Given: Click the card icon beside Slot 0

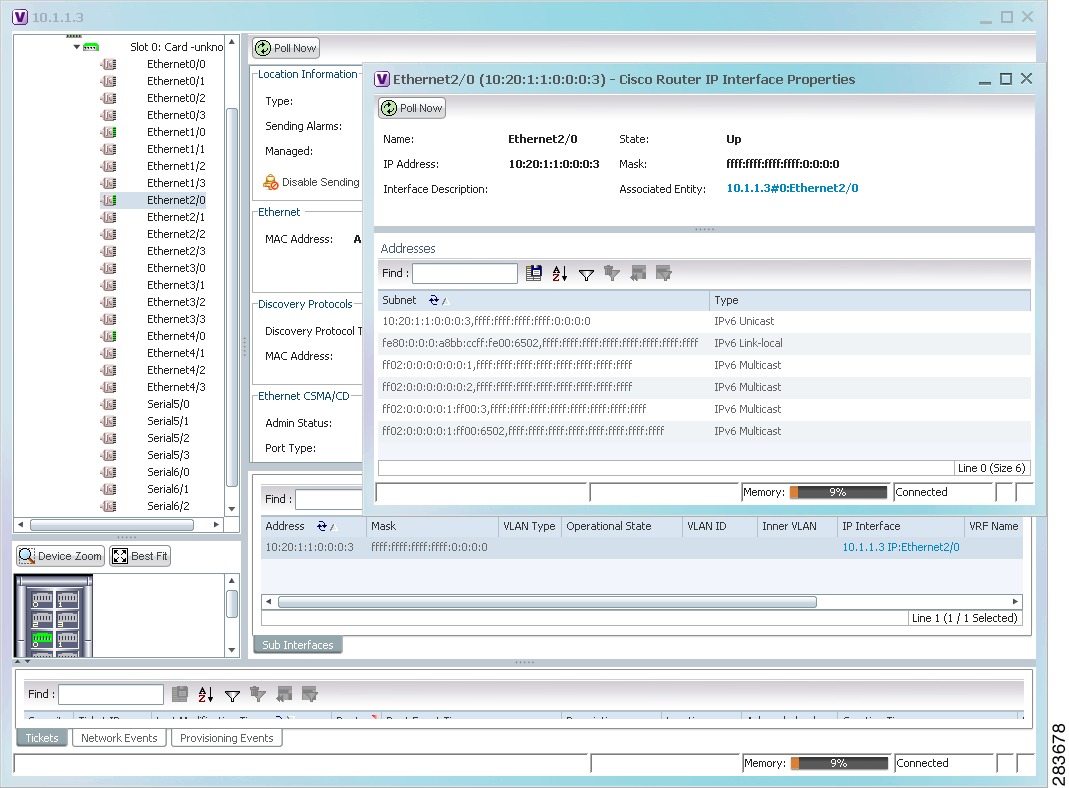Looking at the screenshot, I should tap(91, 47).
